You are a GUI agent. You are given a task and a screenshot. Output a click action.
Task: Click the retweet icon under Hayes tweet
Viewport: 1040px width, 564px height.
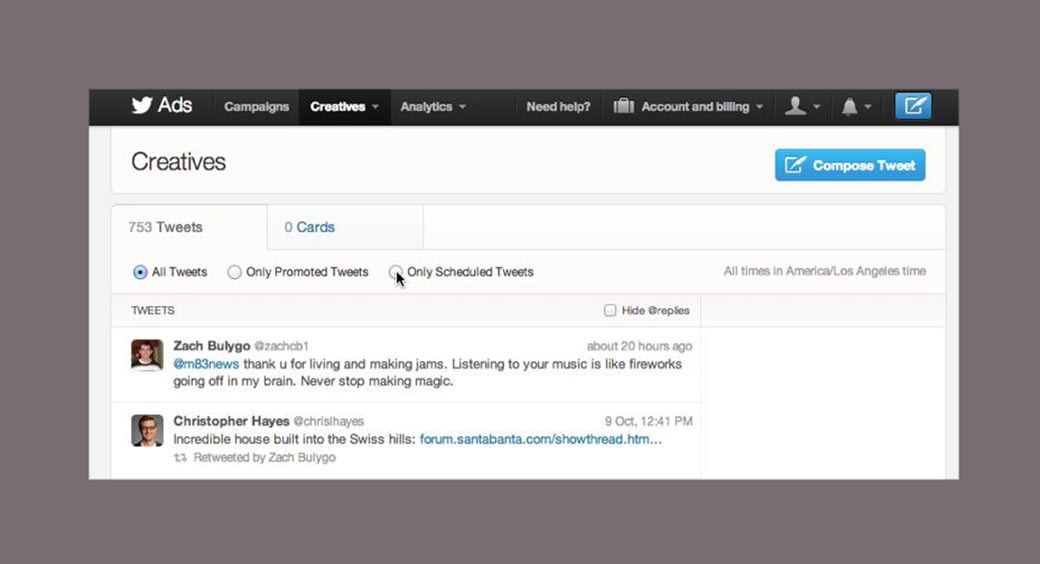[x=181, y=458]
